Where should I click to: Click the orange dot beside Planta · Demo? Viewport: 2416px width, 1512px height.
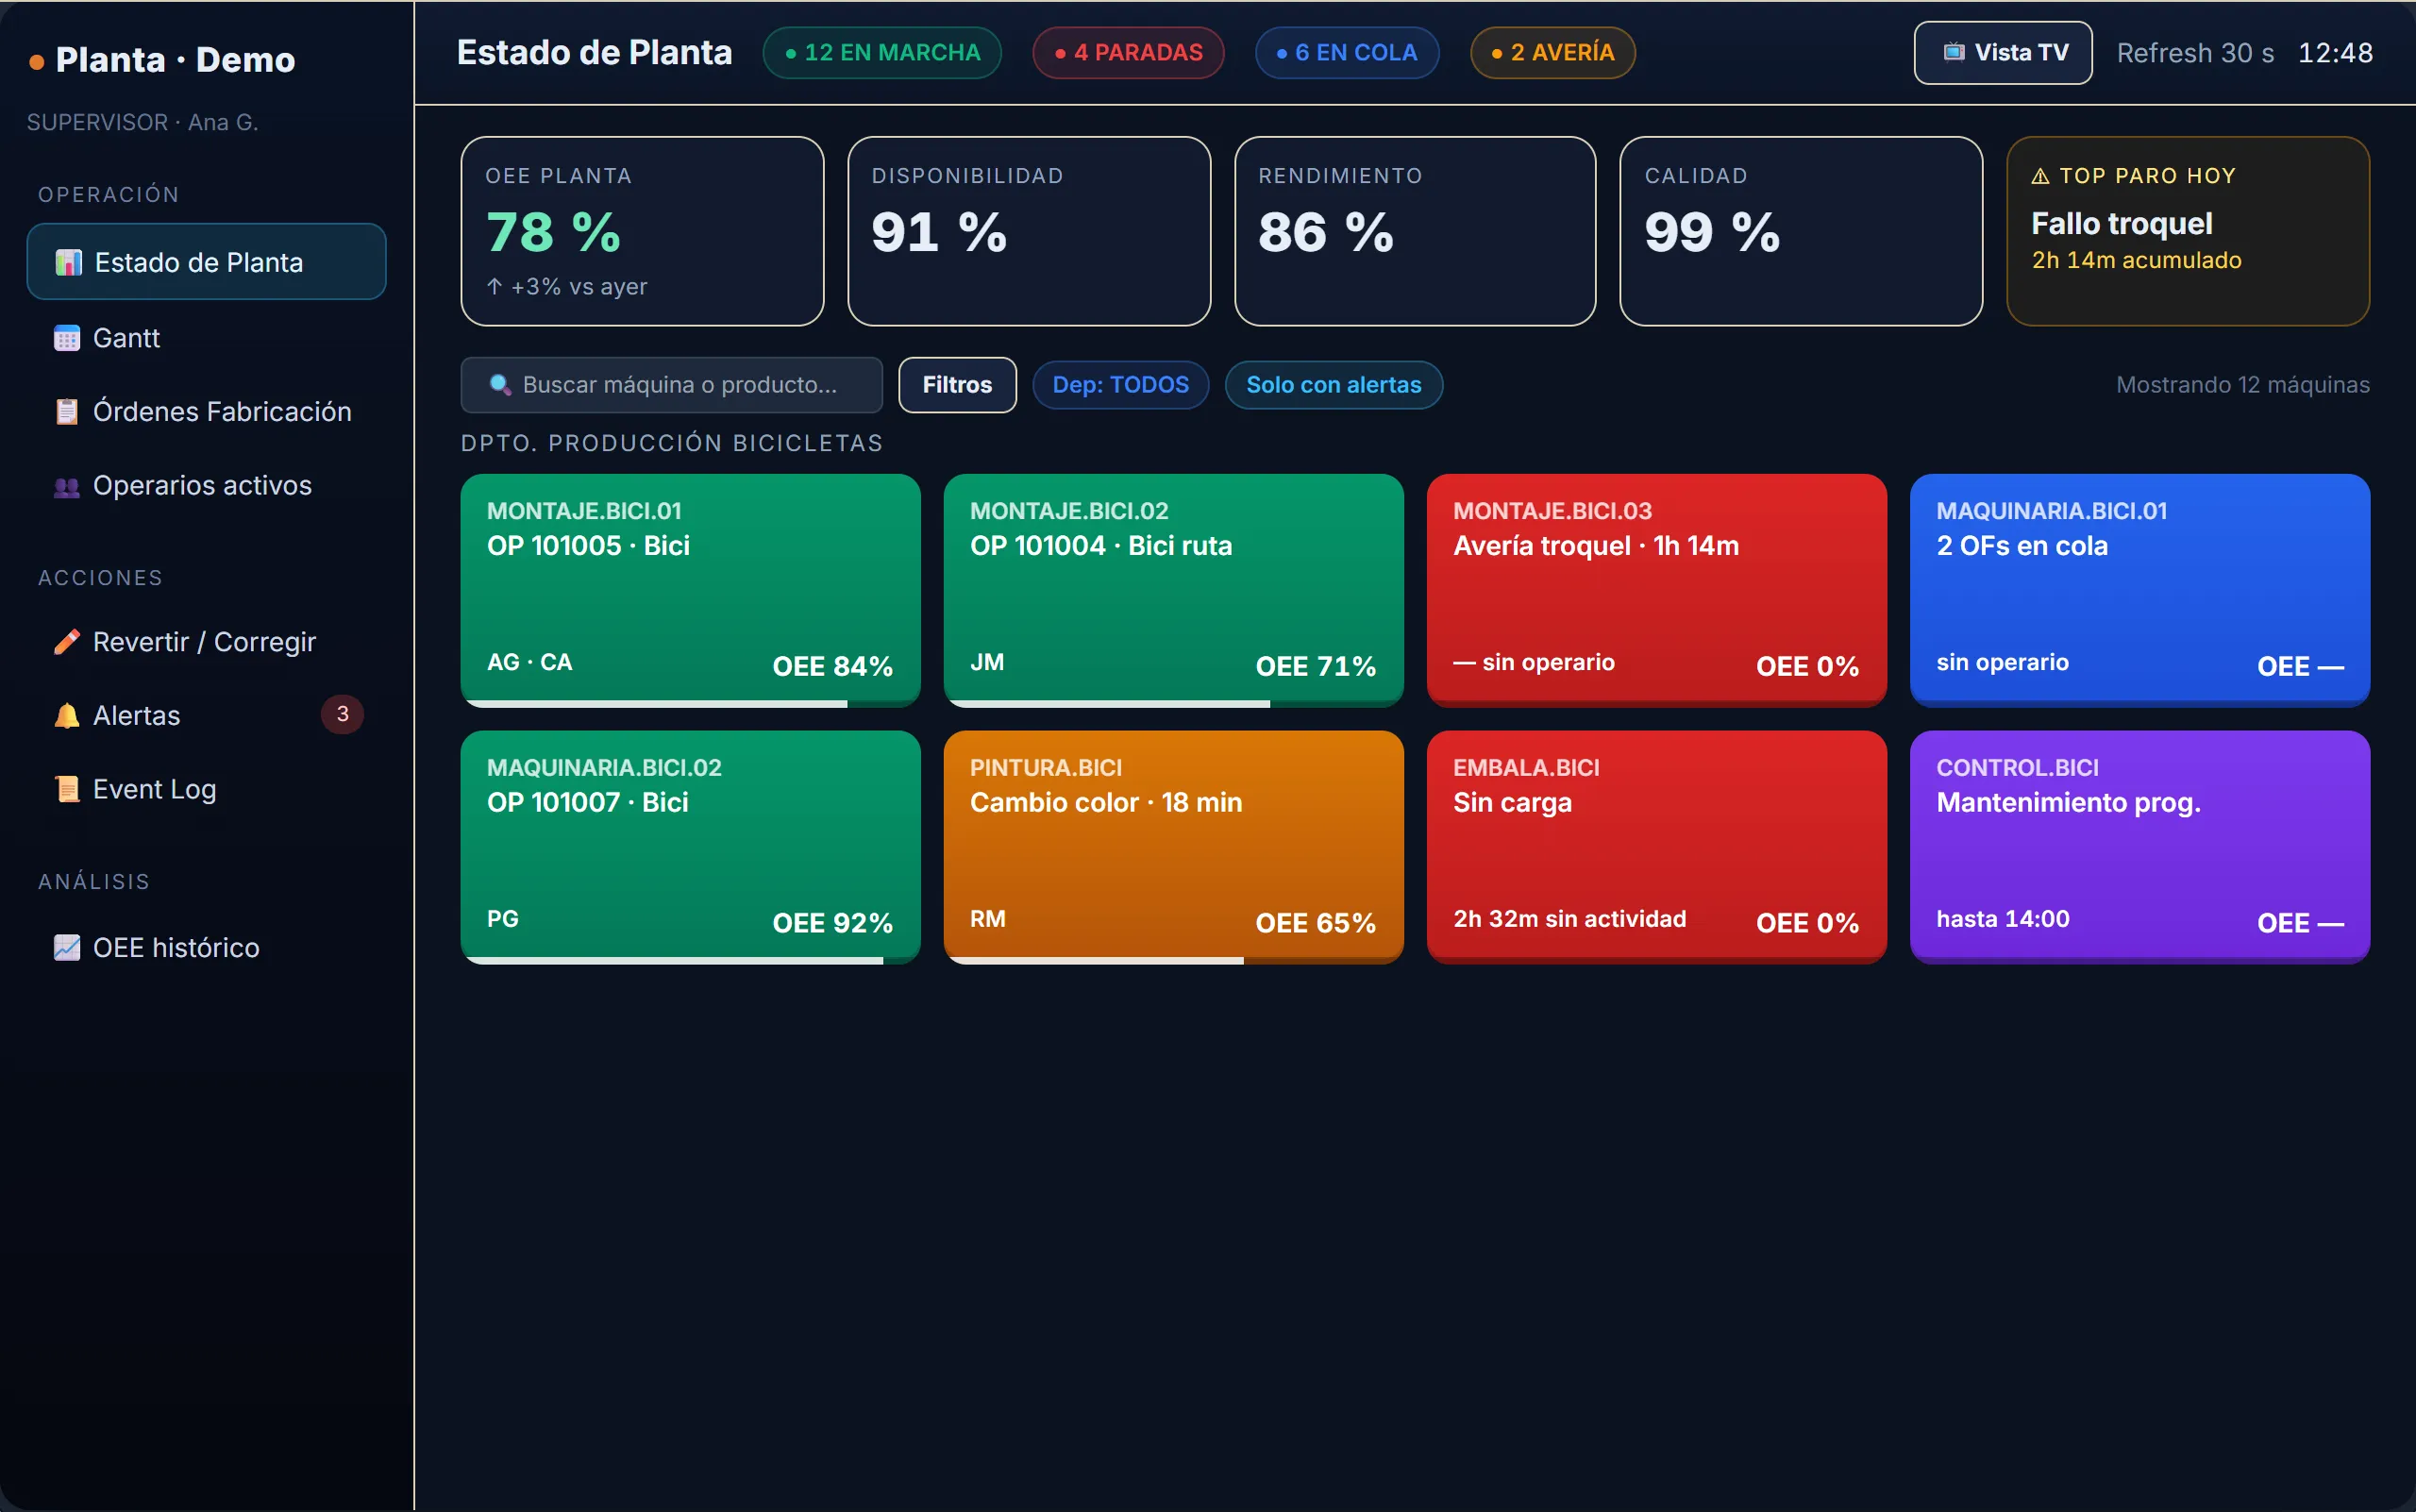point(37,62)
